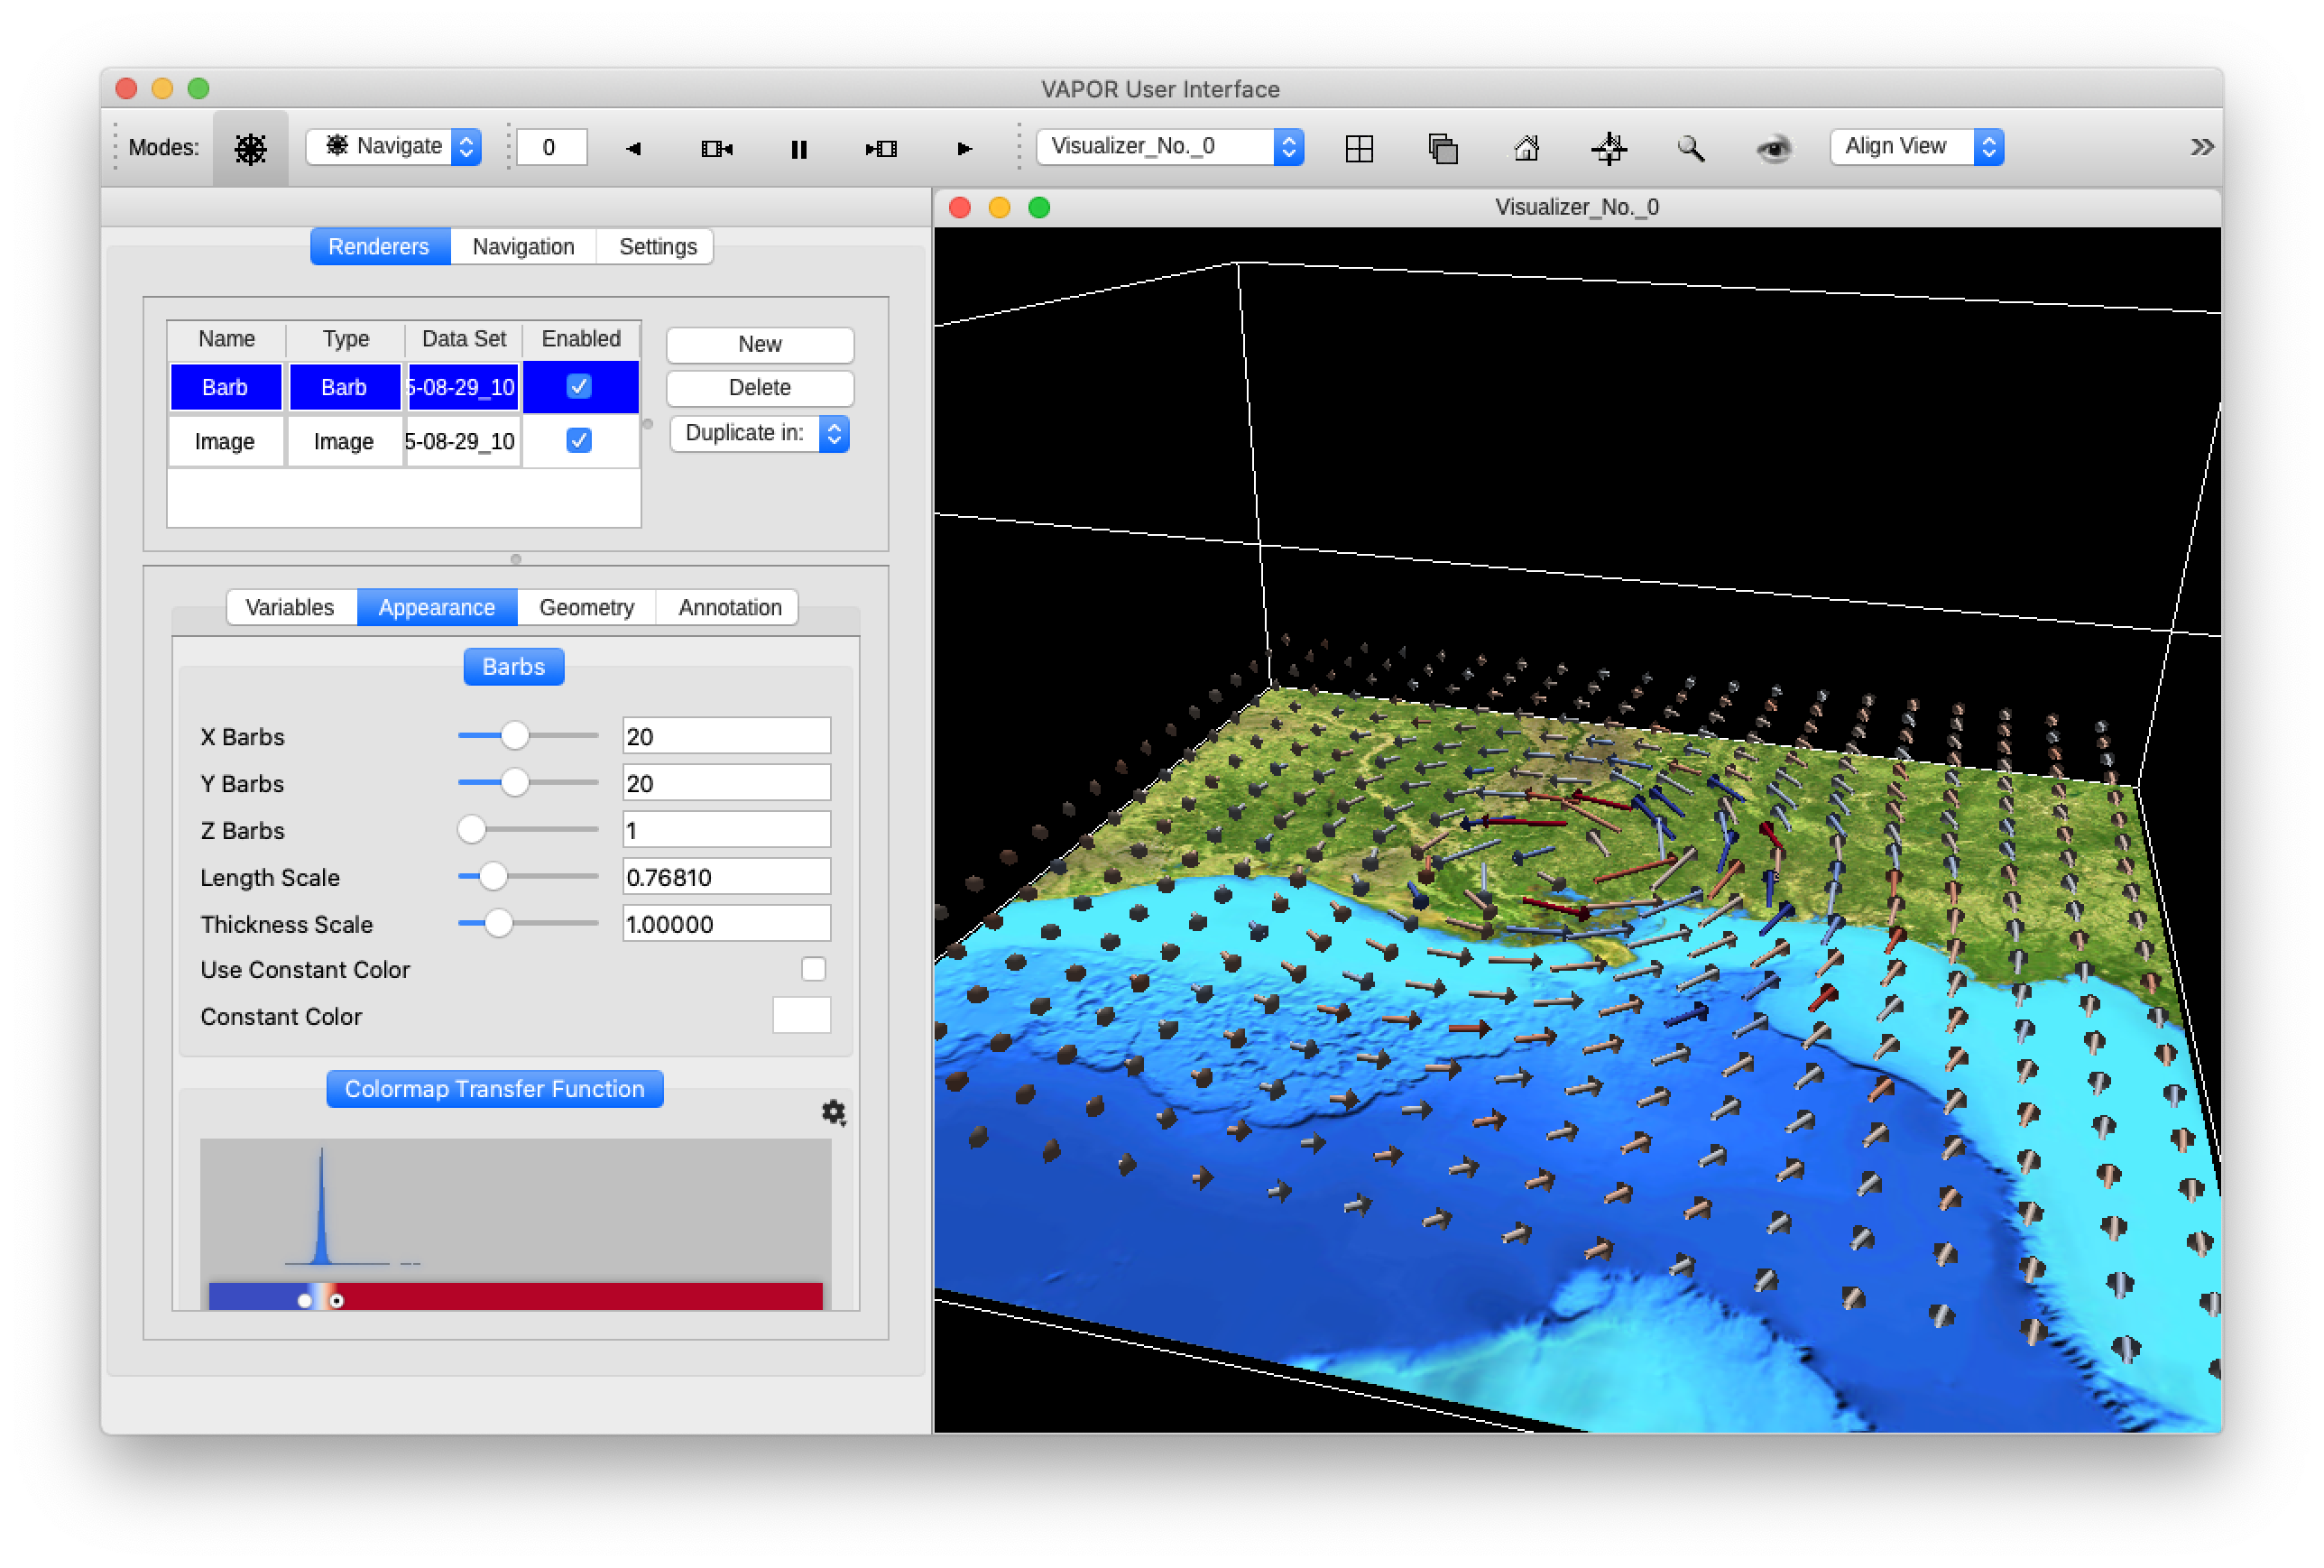Disable the Image renderer checkbox
This screenshot has width=2324, height=1568.
579,440
